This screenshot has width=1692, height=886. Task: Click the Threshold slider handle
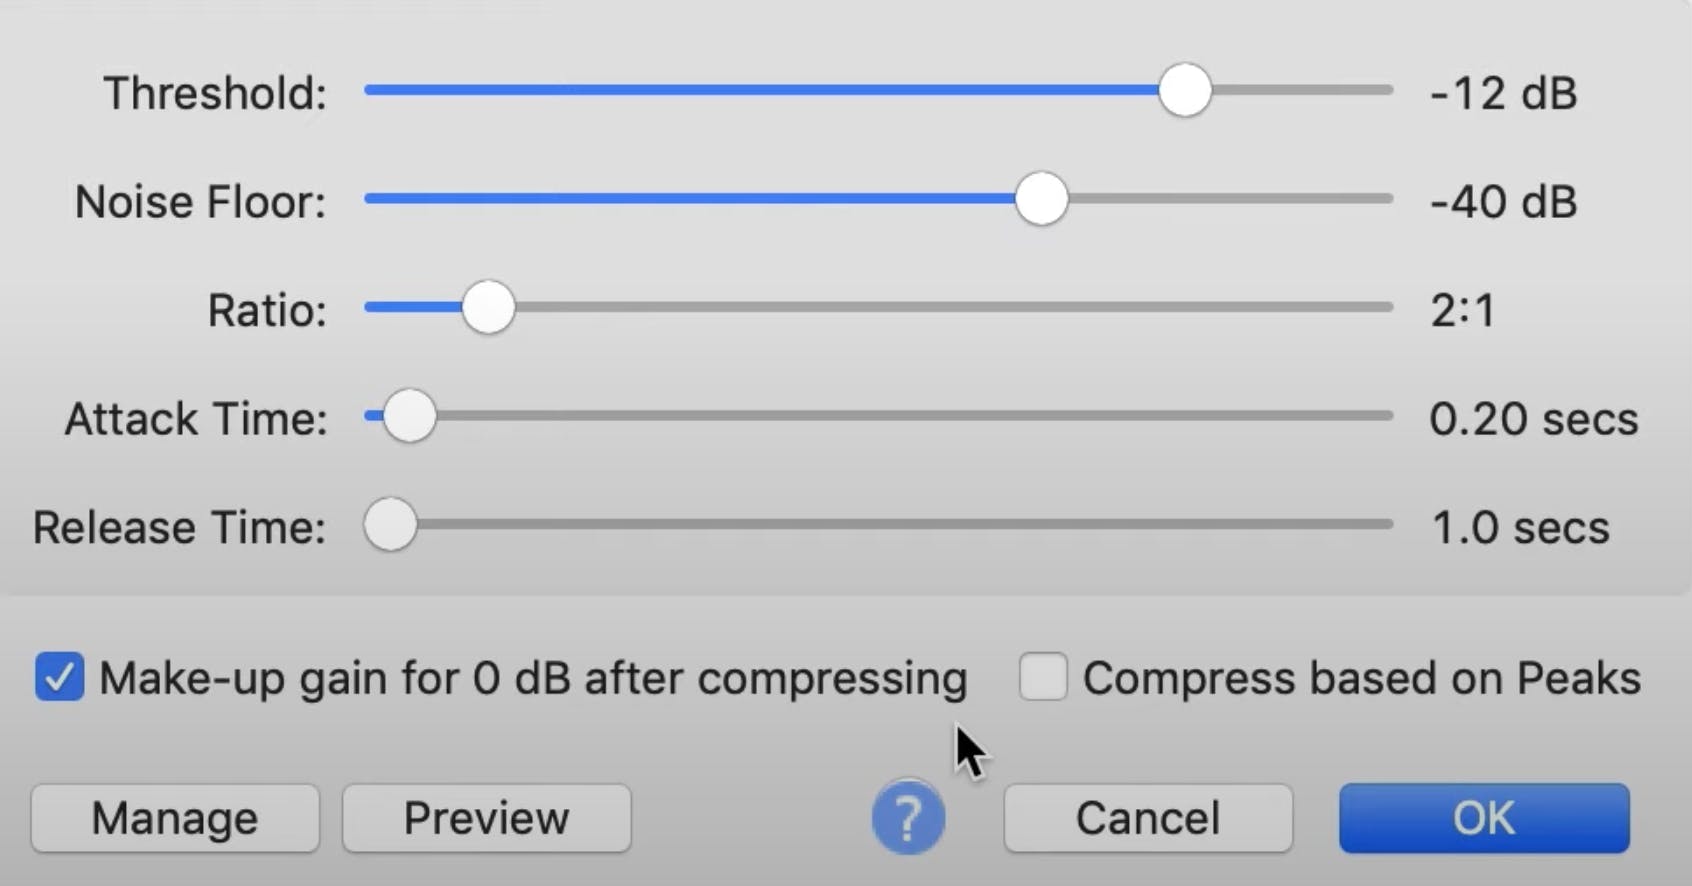point(1185,91)
